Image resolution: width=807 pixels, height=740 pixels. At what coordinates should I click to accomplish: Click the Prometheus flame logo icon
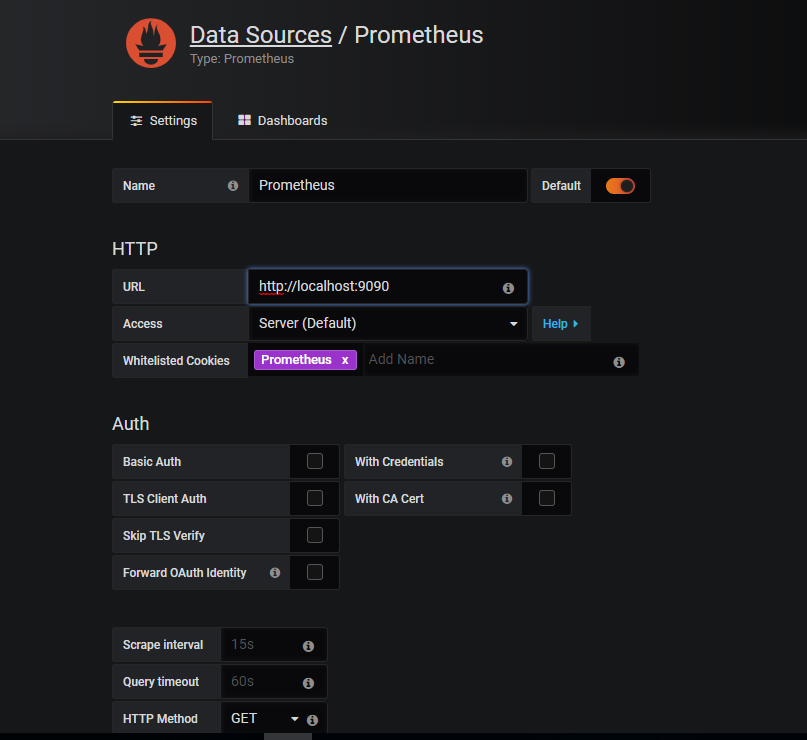point(151,43)
